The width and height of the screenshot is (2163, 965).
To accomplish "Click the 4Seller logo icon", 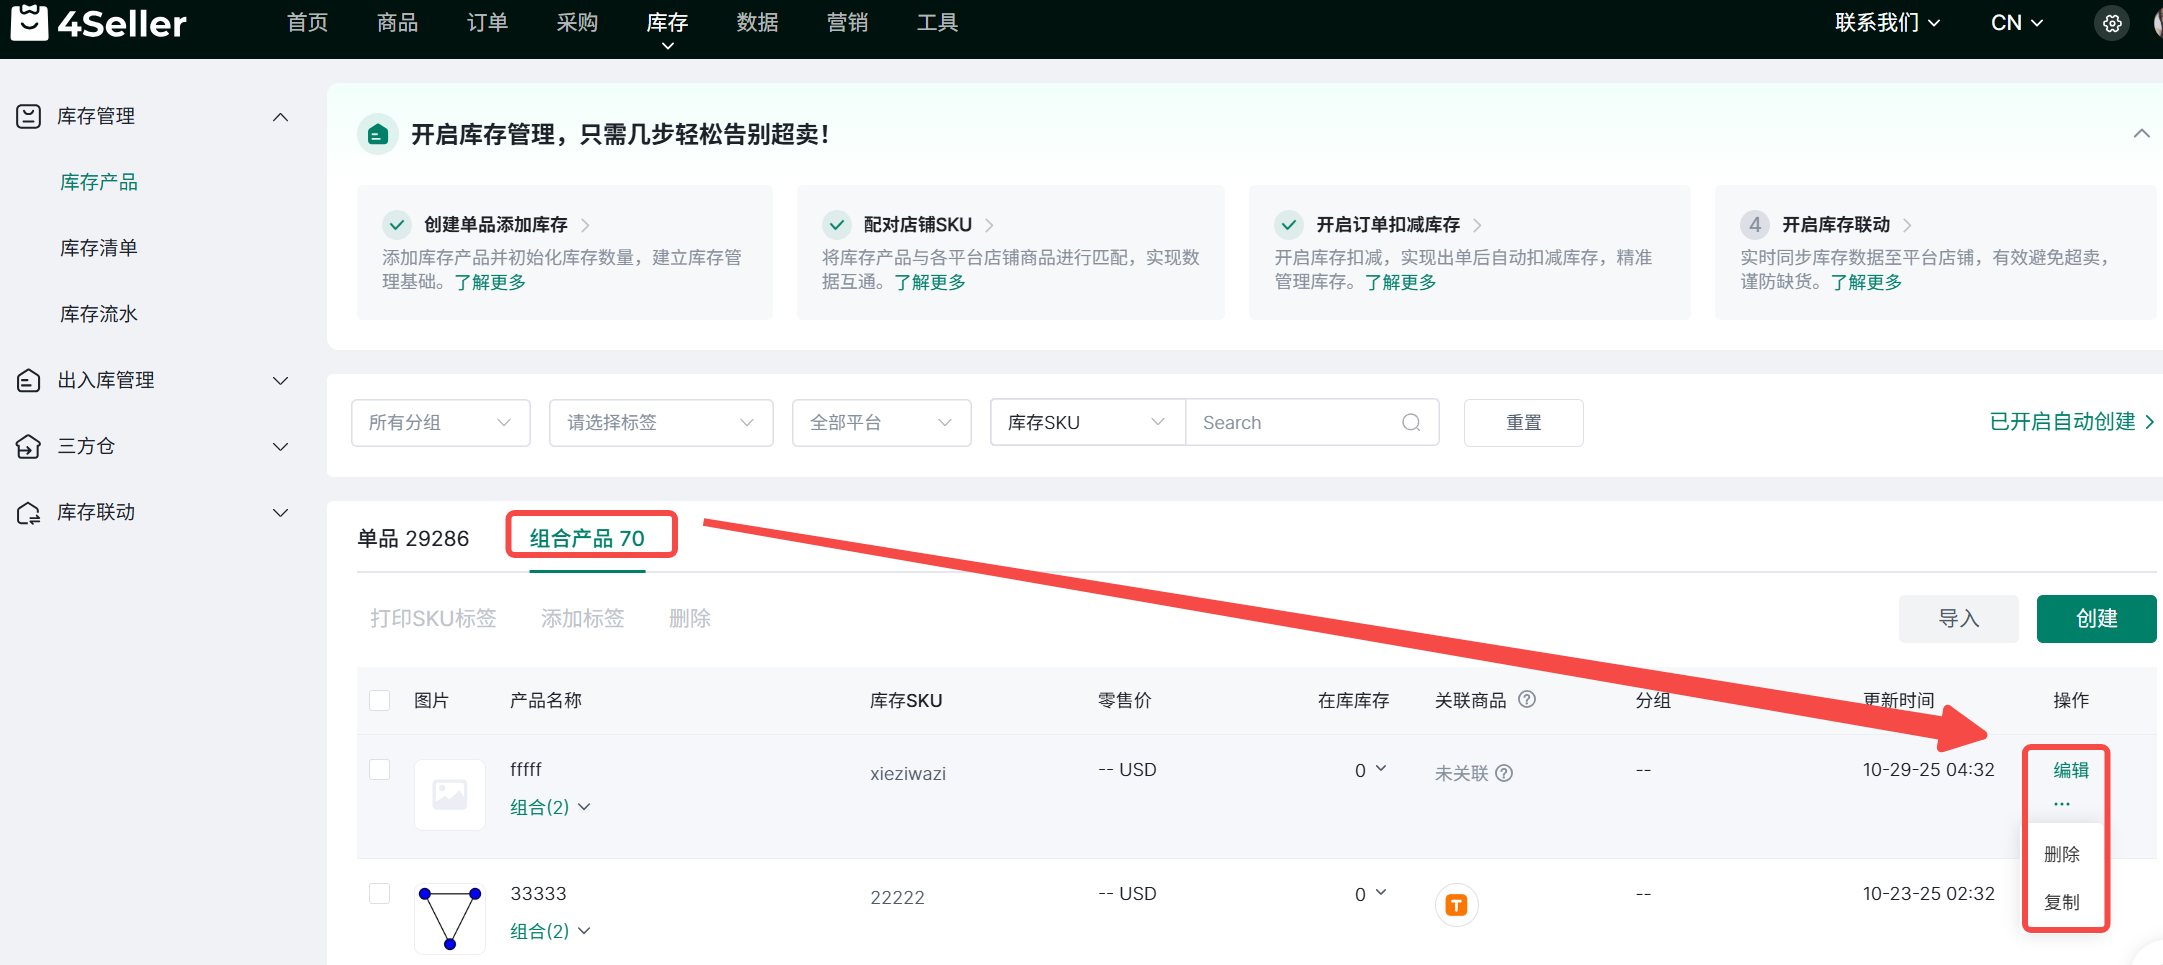I will point(30,22).
